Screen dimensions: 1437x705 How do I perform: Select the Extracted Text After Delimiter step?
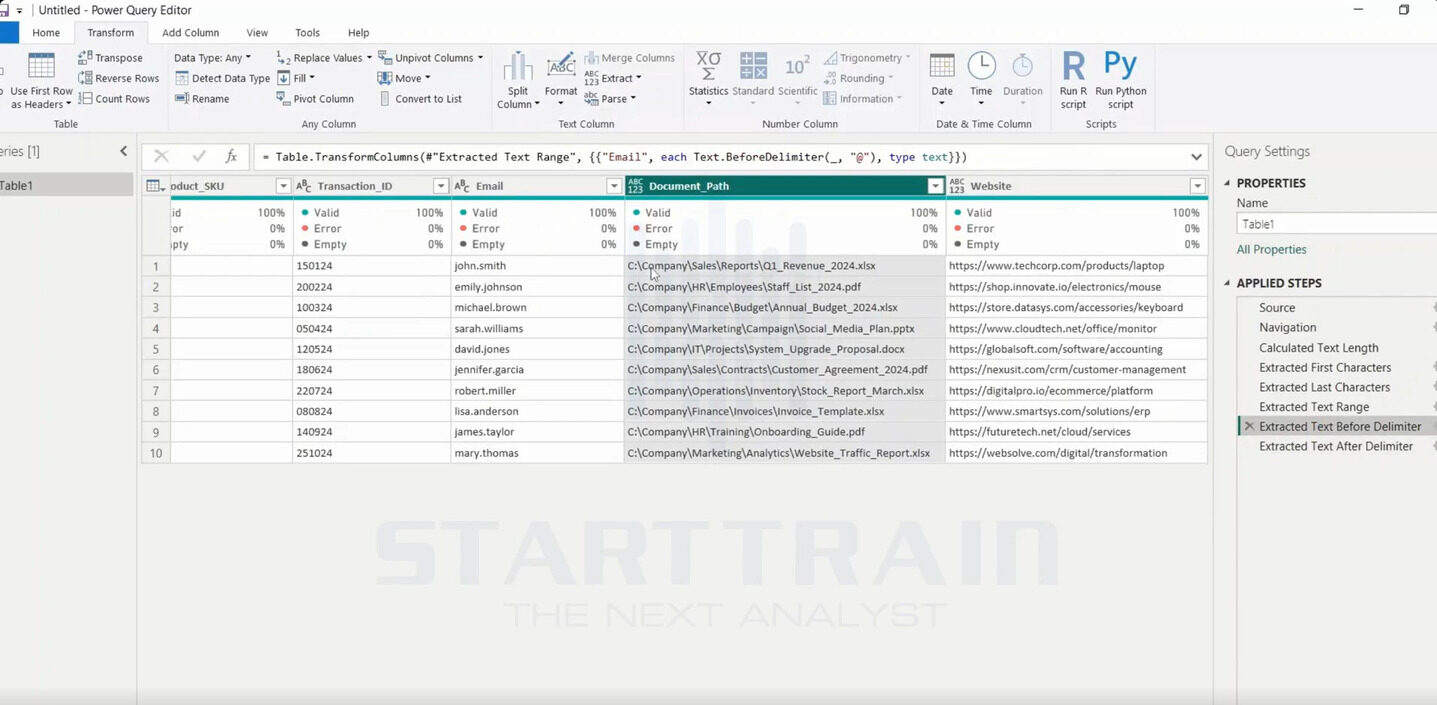pos(1336,447)
